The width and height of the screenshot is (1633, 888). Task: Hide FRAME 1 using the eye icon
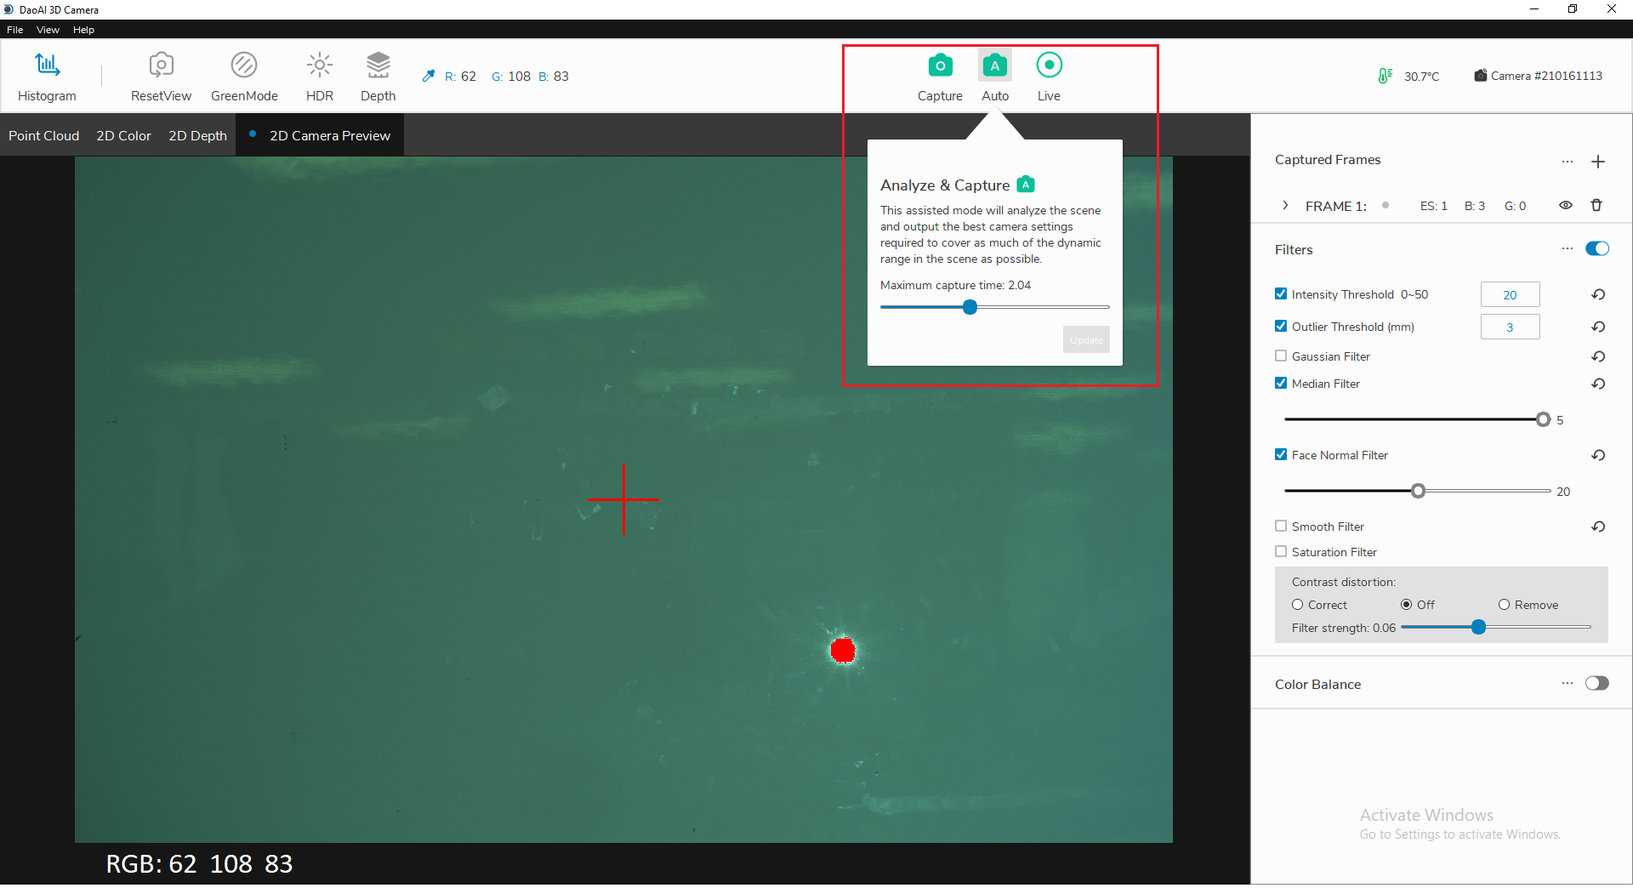(1565, 205)
